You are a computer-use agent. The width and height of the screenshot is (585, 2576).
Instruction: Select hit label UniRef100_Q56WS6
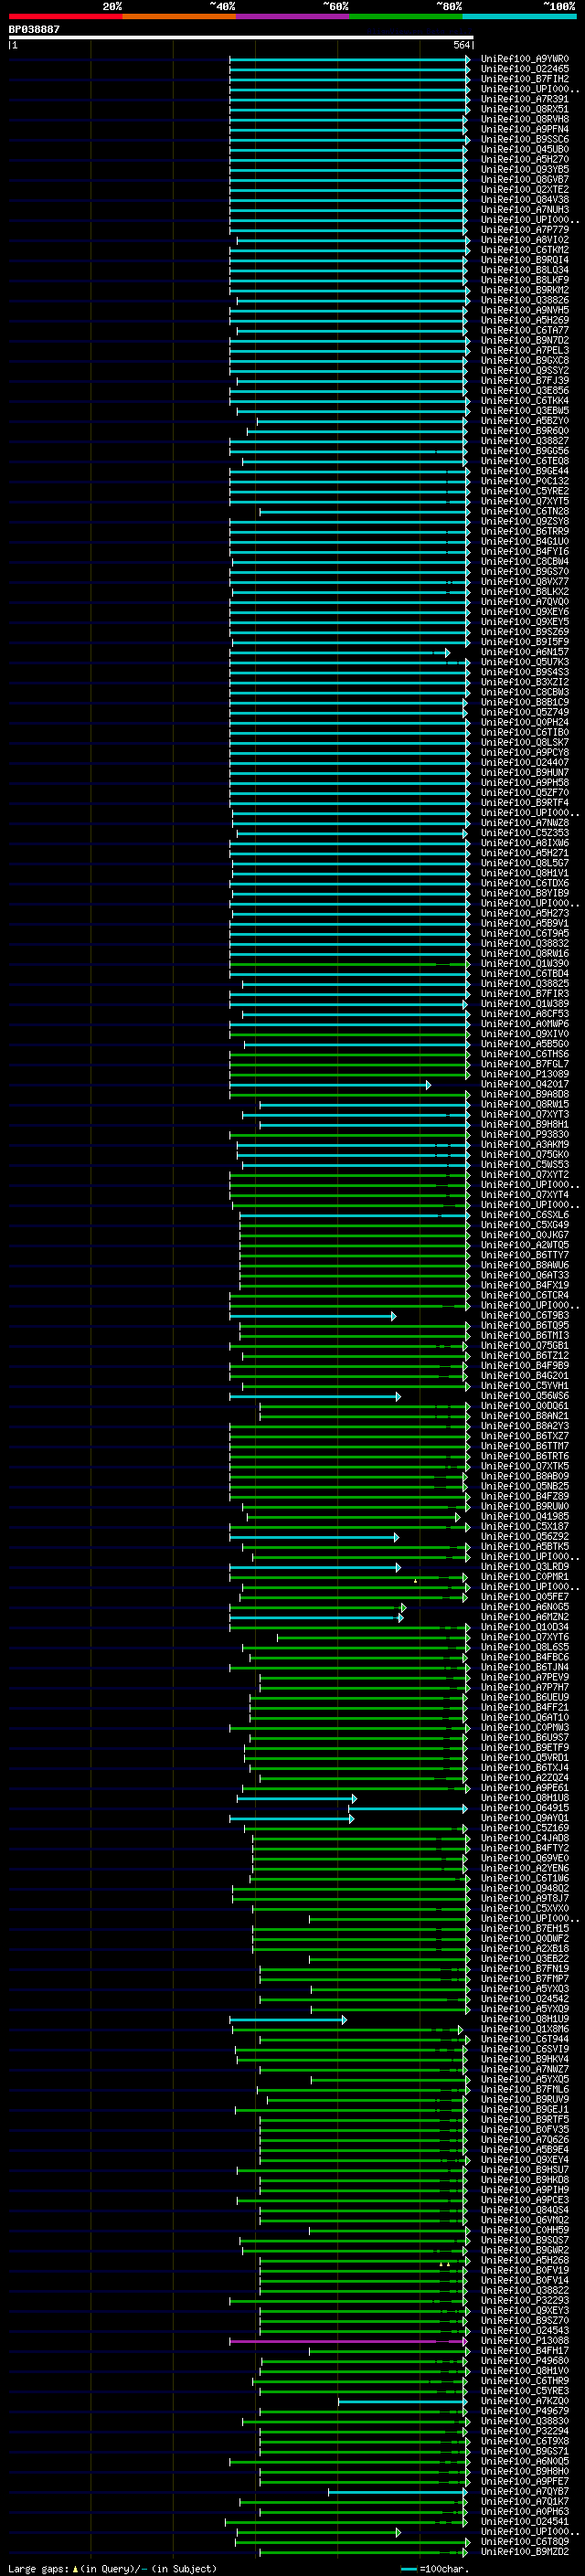coord(524,1395)
